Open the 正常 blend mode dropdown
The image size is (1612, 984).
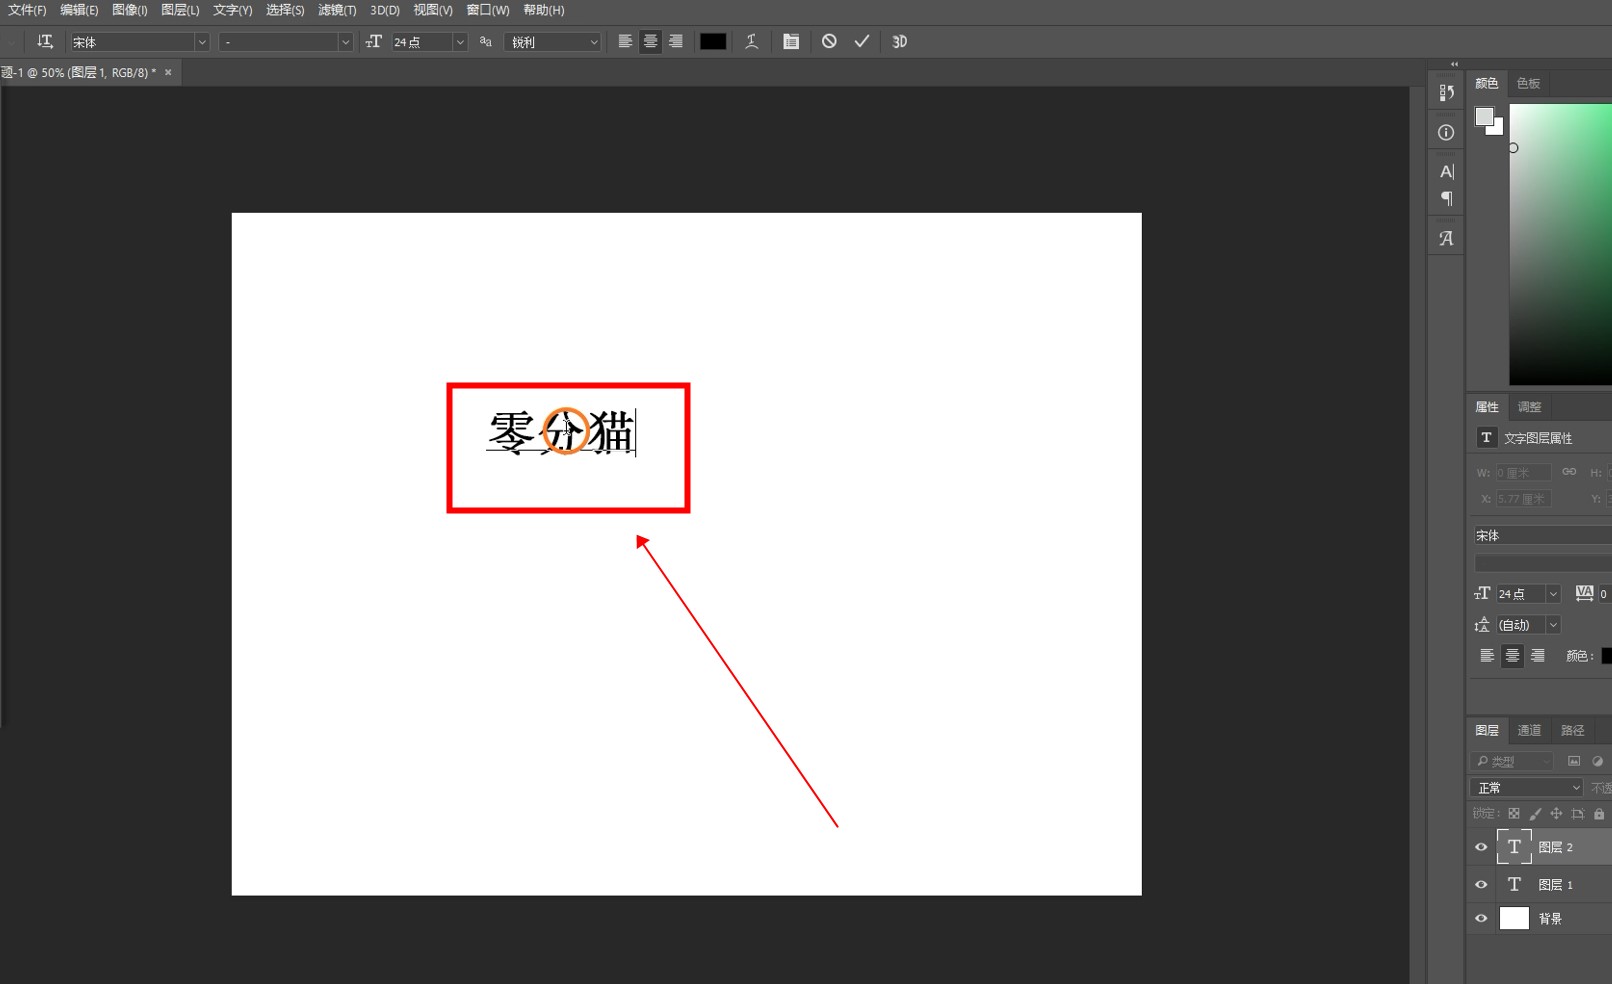[1526, 788]
